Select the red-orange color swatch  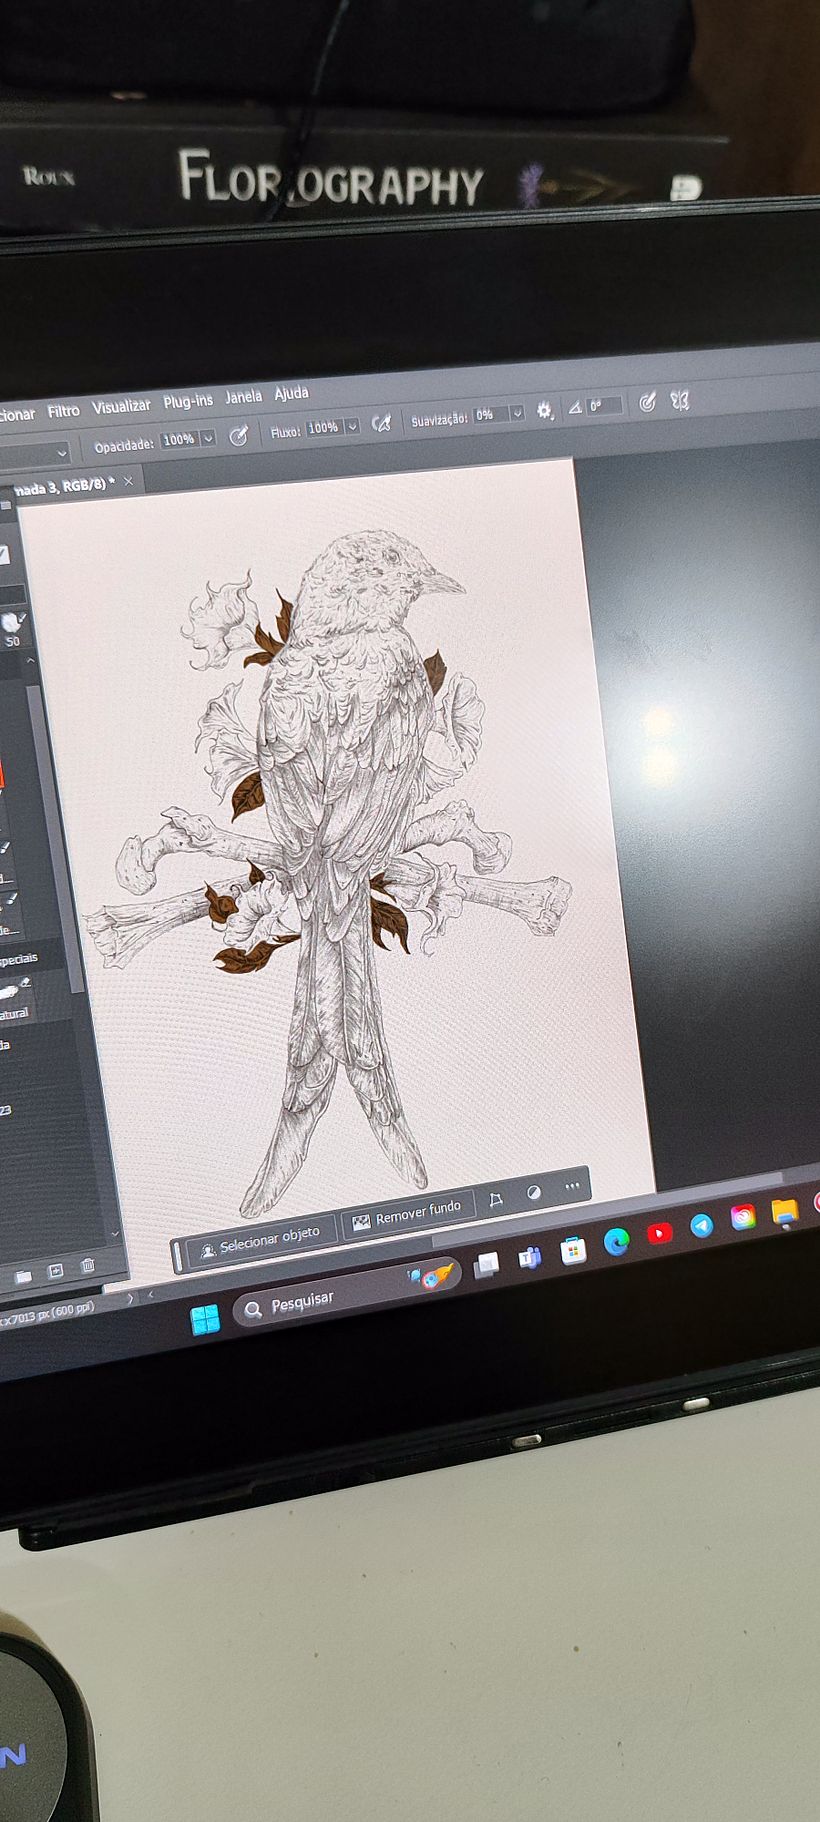tap(2, 773)
